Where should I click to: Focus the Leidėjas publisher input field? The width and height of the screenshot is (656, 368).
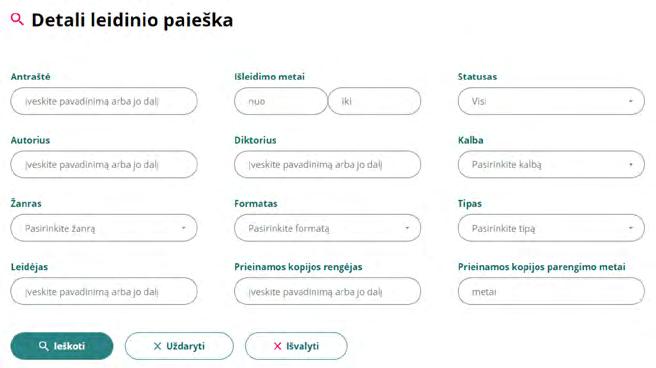pos(104,291)
